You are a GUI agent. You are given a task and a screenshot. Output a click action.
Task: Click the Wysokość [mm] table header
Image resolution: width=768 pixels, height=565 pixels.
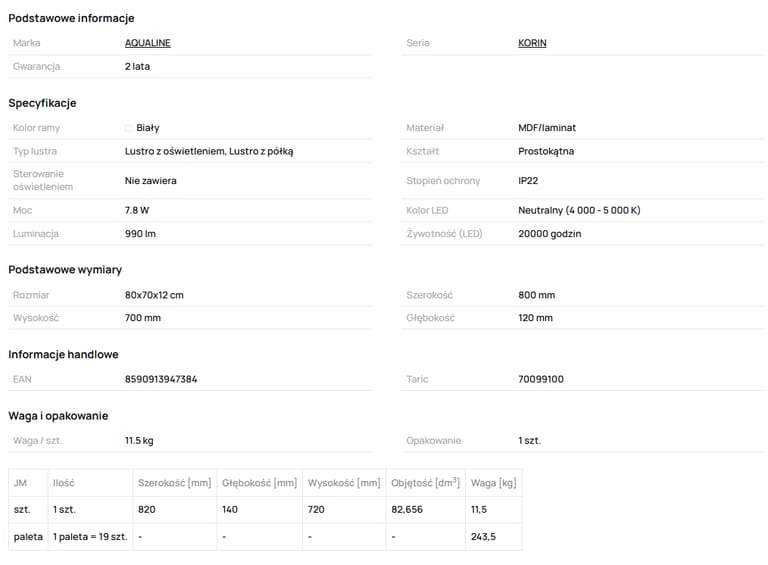pos(344,483)
